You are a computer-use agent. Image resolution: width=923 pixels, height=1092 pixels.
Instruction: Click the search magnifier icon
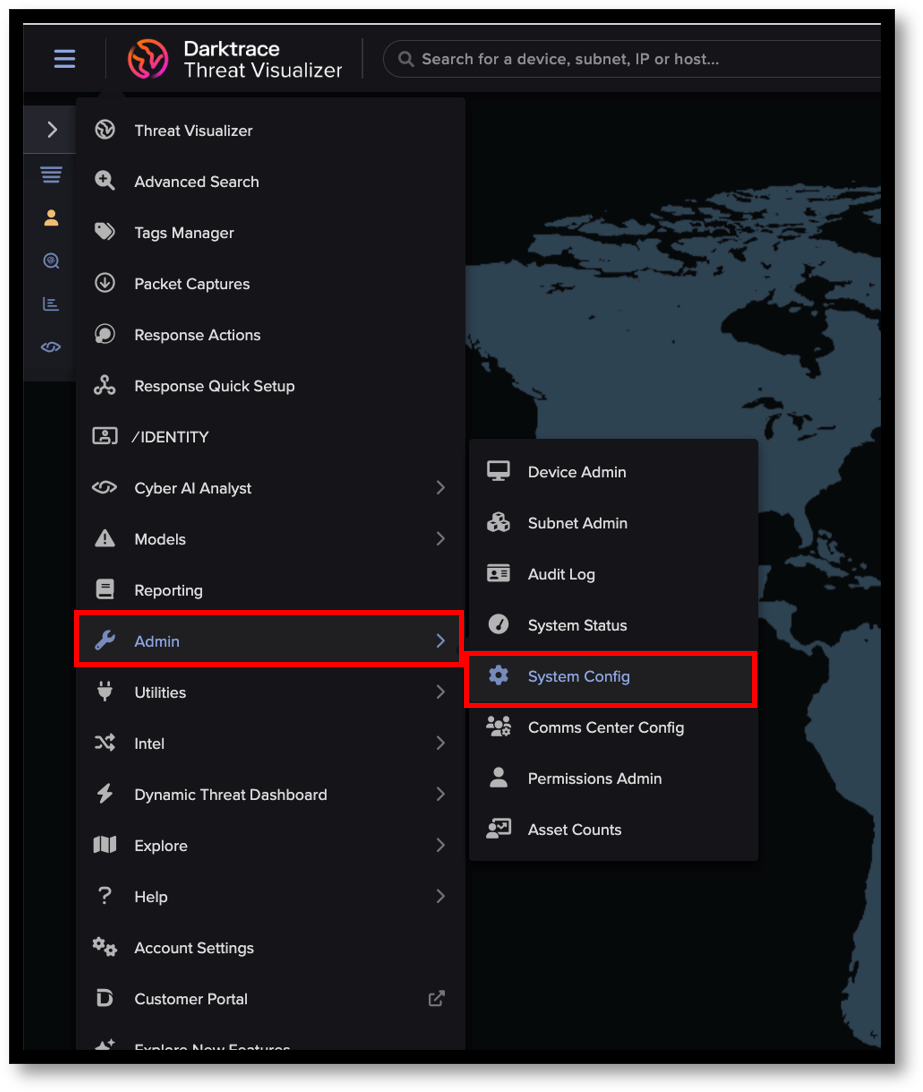click(x=405, y=59)
